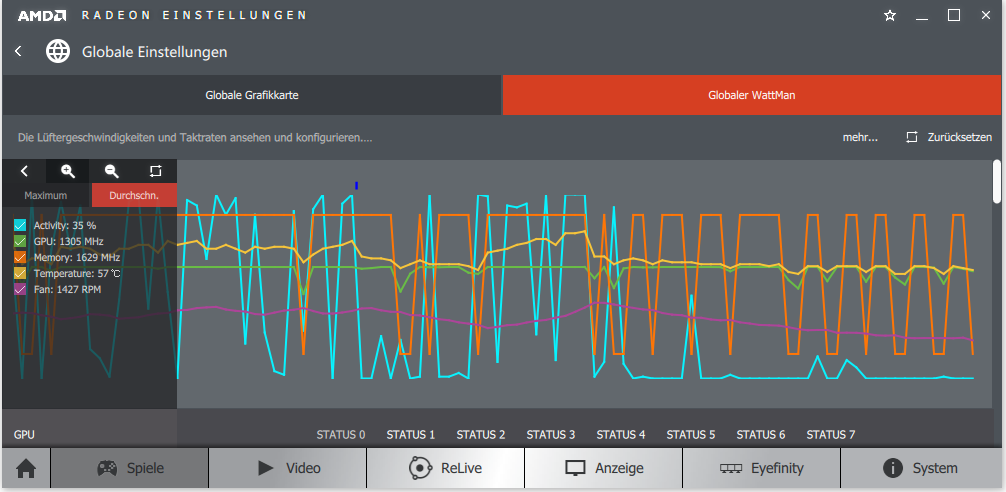
Task: Open the Spiele section
Action: (129, 468)
